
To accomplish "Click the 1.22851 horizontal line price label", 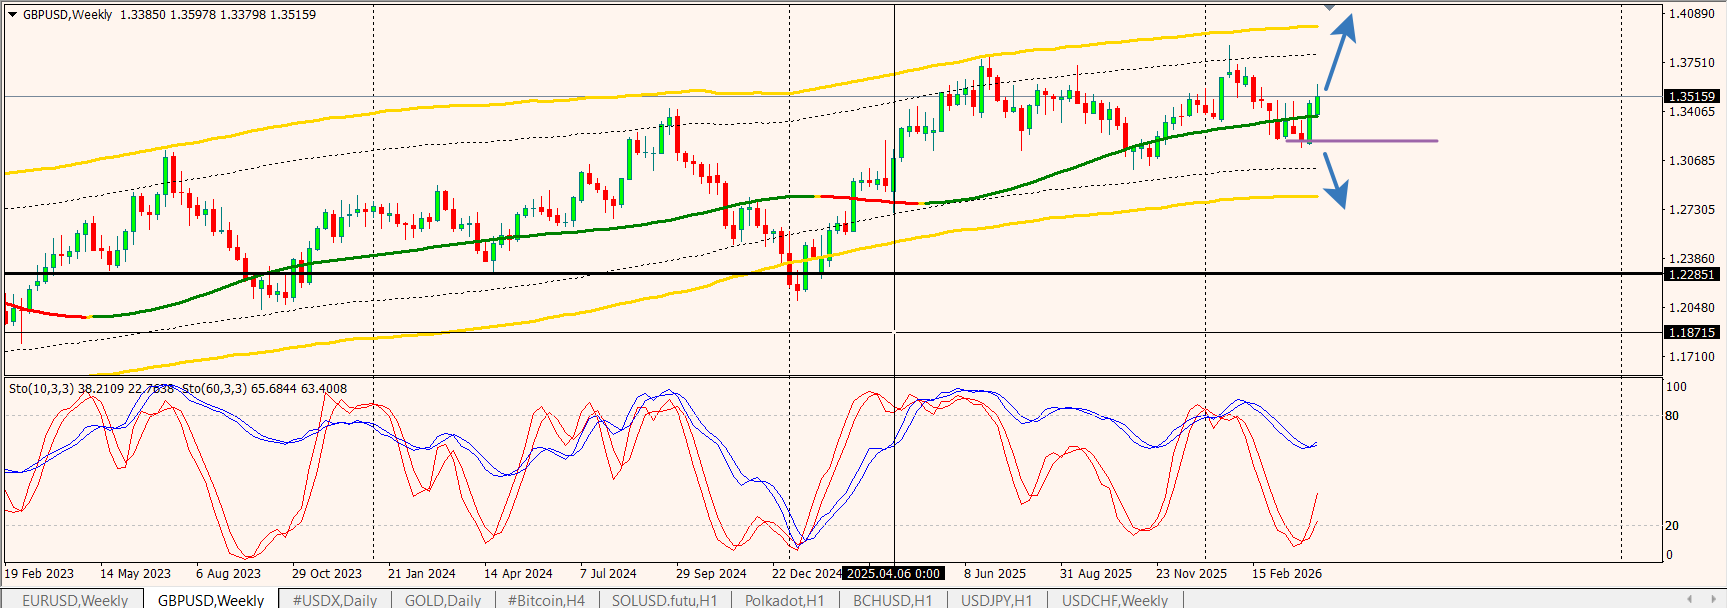I will coord(1691,274).
